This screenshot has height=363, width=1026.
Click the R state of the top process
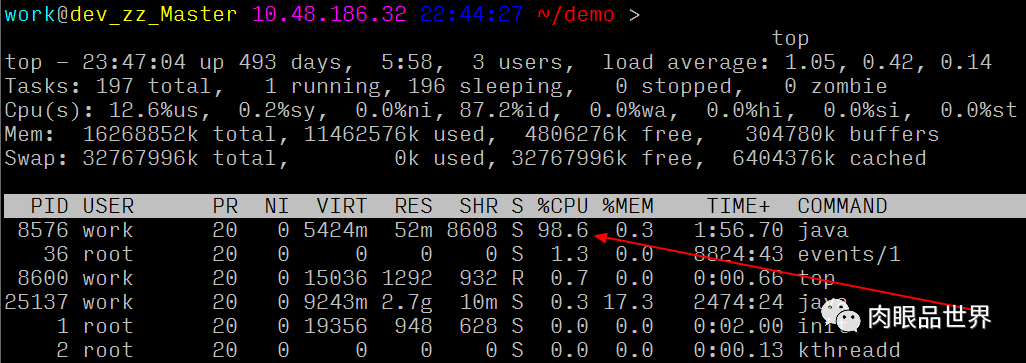(x=517, y=278)
